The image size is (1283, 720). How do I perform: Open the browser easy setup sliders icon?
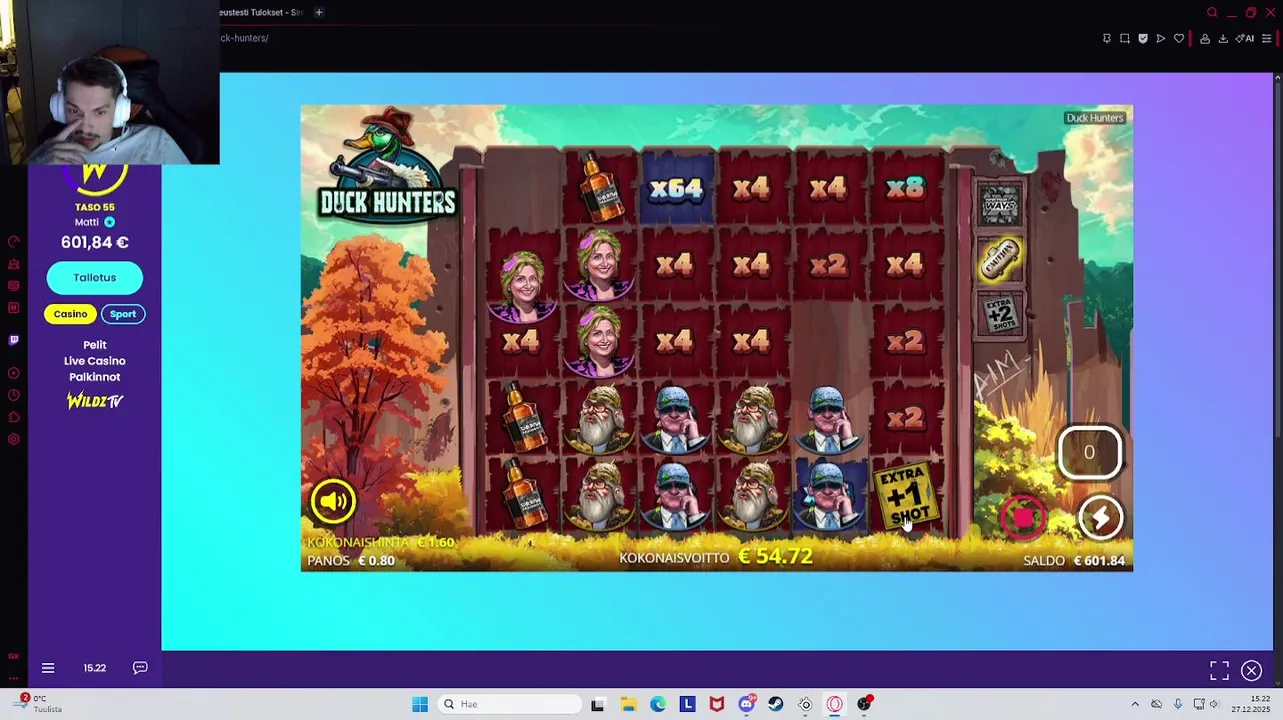1266,38
